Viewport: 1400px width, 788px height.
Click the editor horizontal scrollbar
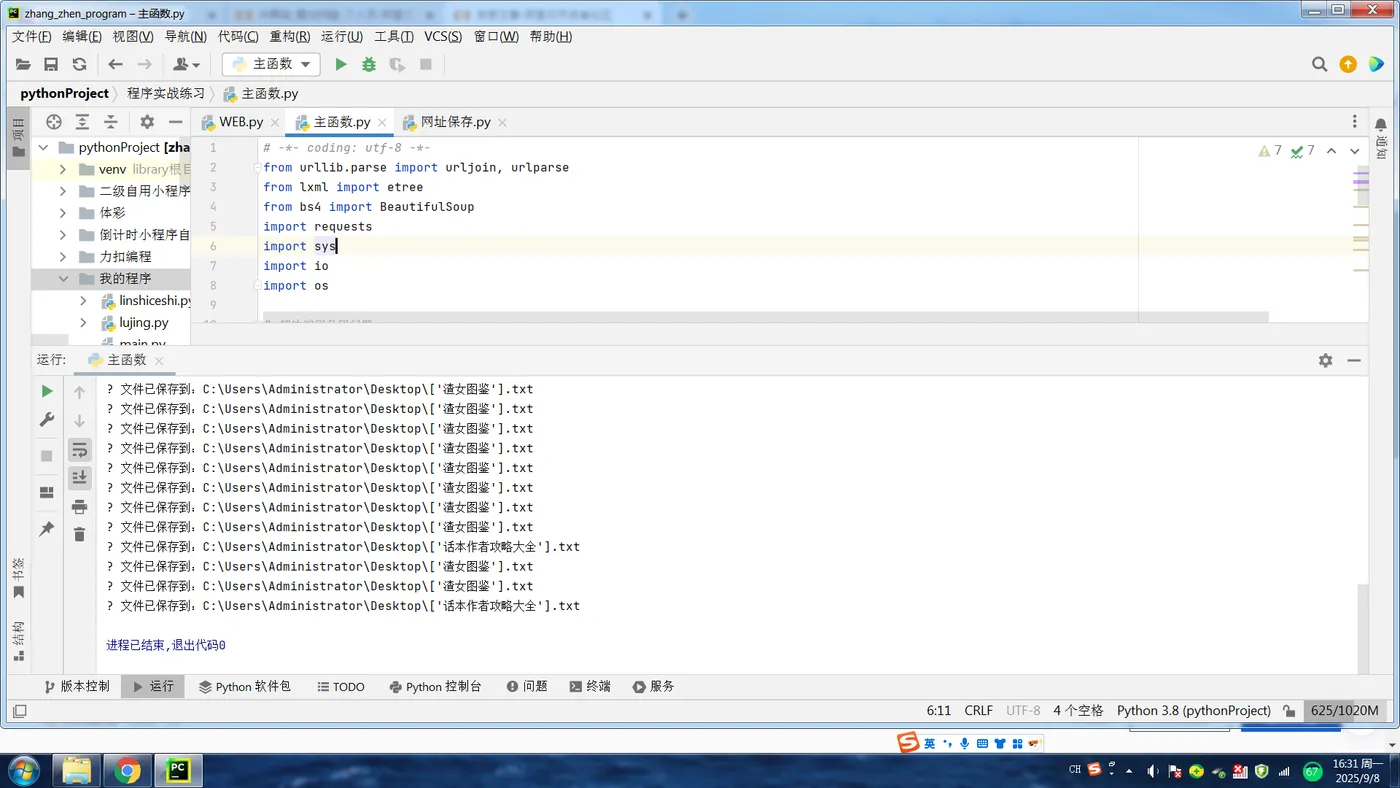pos(764,317)
